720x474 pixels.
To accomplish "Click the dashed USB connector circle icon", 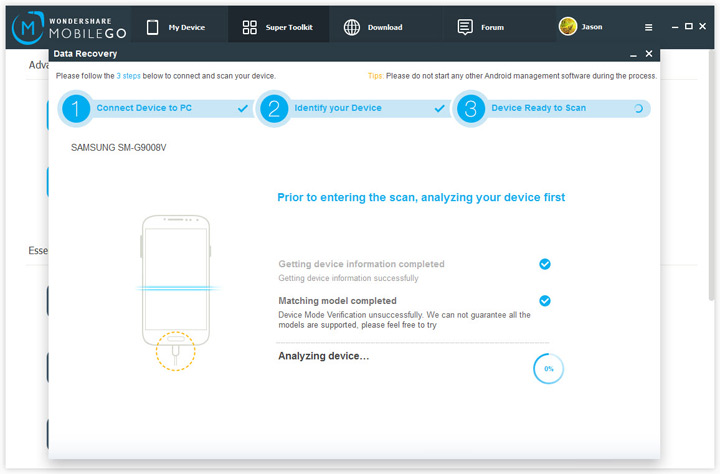I will coord(175,351).
